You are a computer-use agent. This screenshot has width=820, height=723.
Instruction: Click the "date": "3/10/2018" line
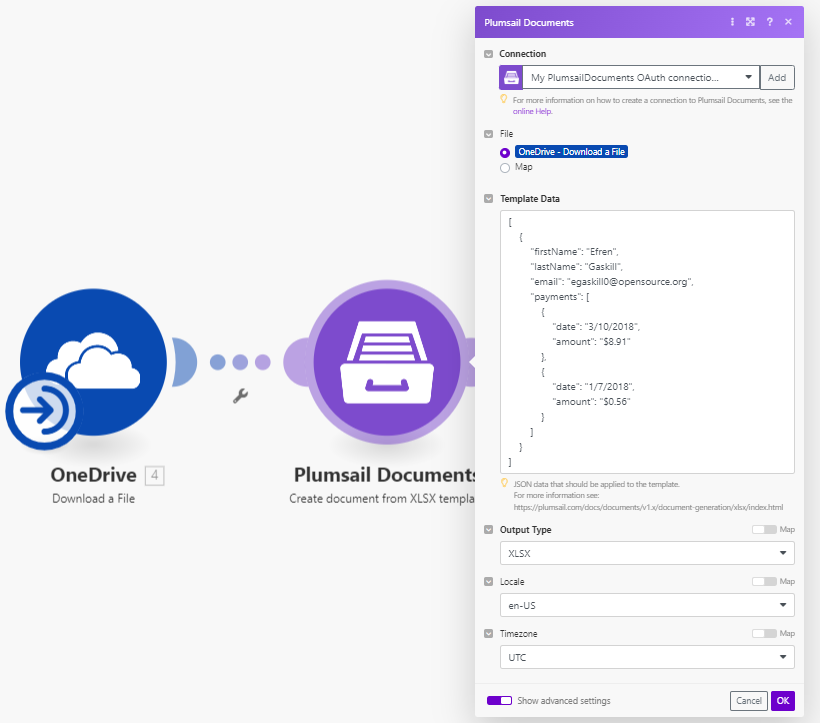596,327
